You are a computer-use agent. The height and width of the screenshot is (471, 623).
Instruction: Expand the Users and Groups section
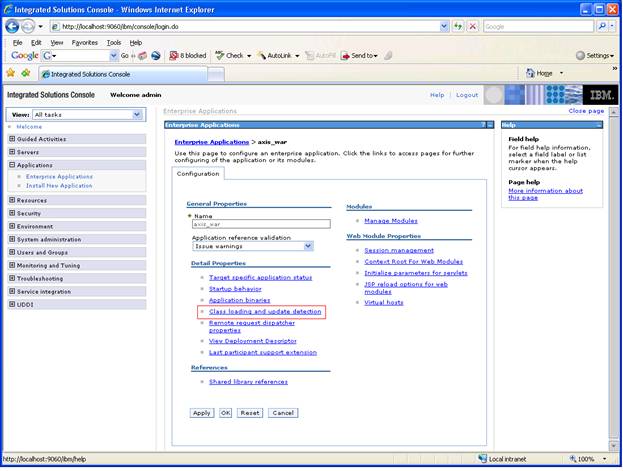(x=12, y=252)
